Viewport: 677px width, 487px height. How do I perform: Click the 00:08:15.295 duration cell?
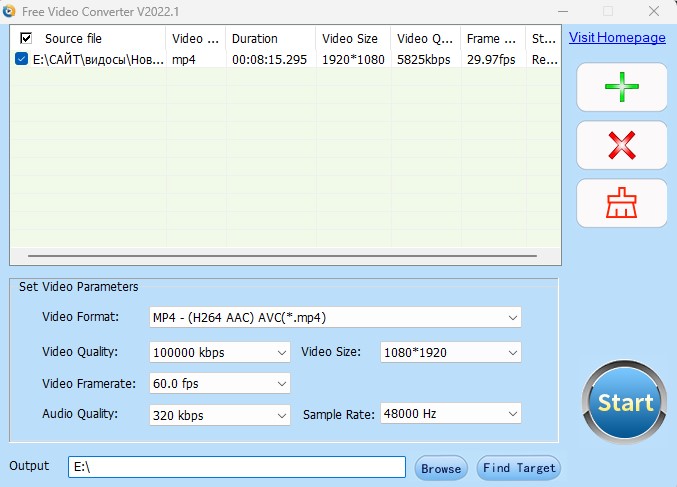tap(269, 59)
